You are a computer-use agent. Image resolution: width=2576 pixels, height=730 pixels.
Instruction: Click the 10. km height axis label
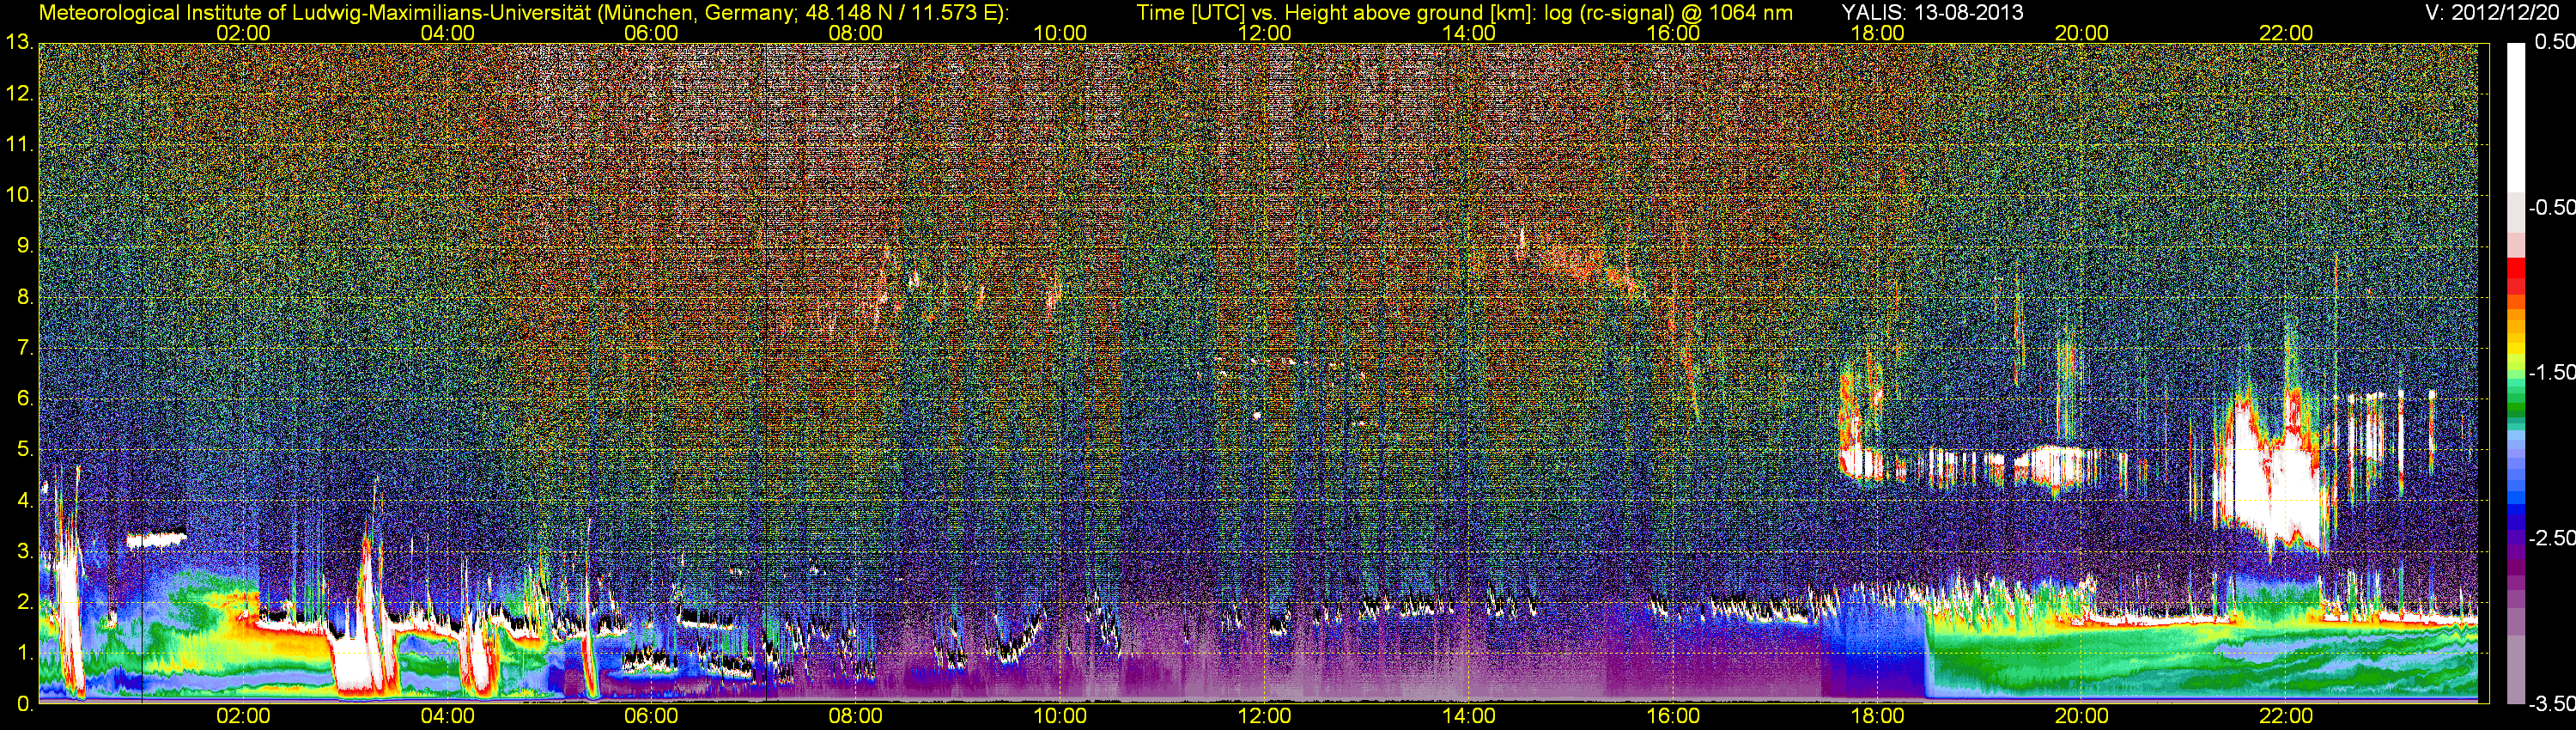(x=19, y=195)
